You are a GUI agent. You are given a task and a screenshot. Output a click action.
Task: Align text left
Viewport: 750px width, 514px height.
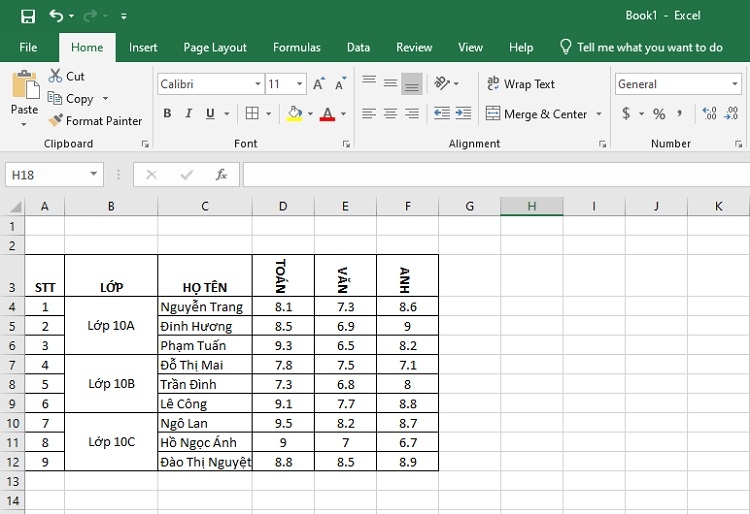coord(369,113)
